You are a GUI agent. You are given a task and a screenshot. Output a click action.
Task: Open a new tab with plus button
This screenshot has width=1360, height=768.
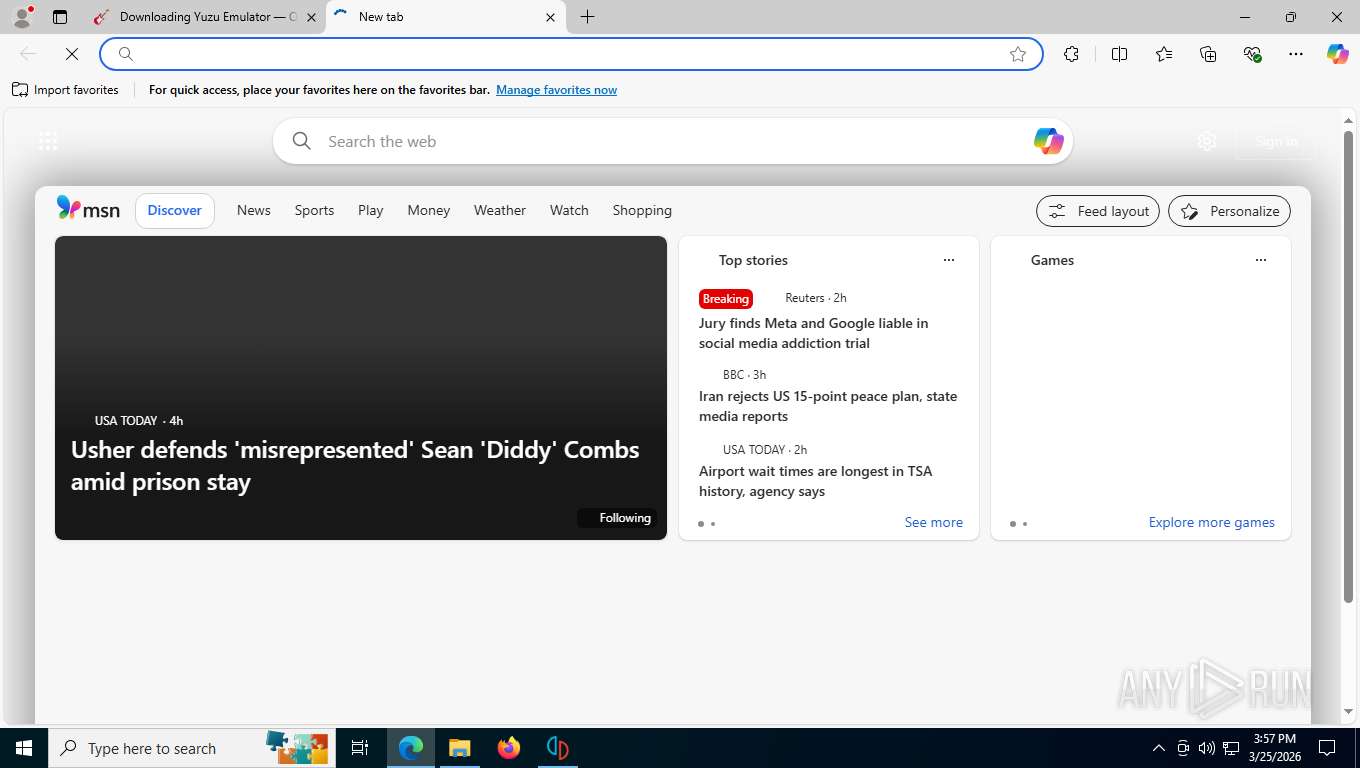click(x=587, y=17)
